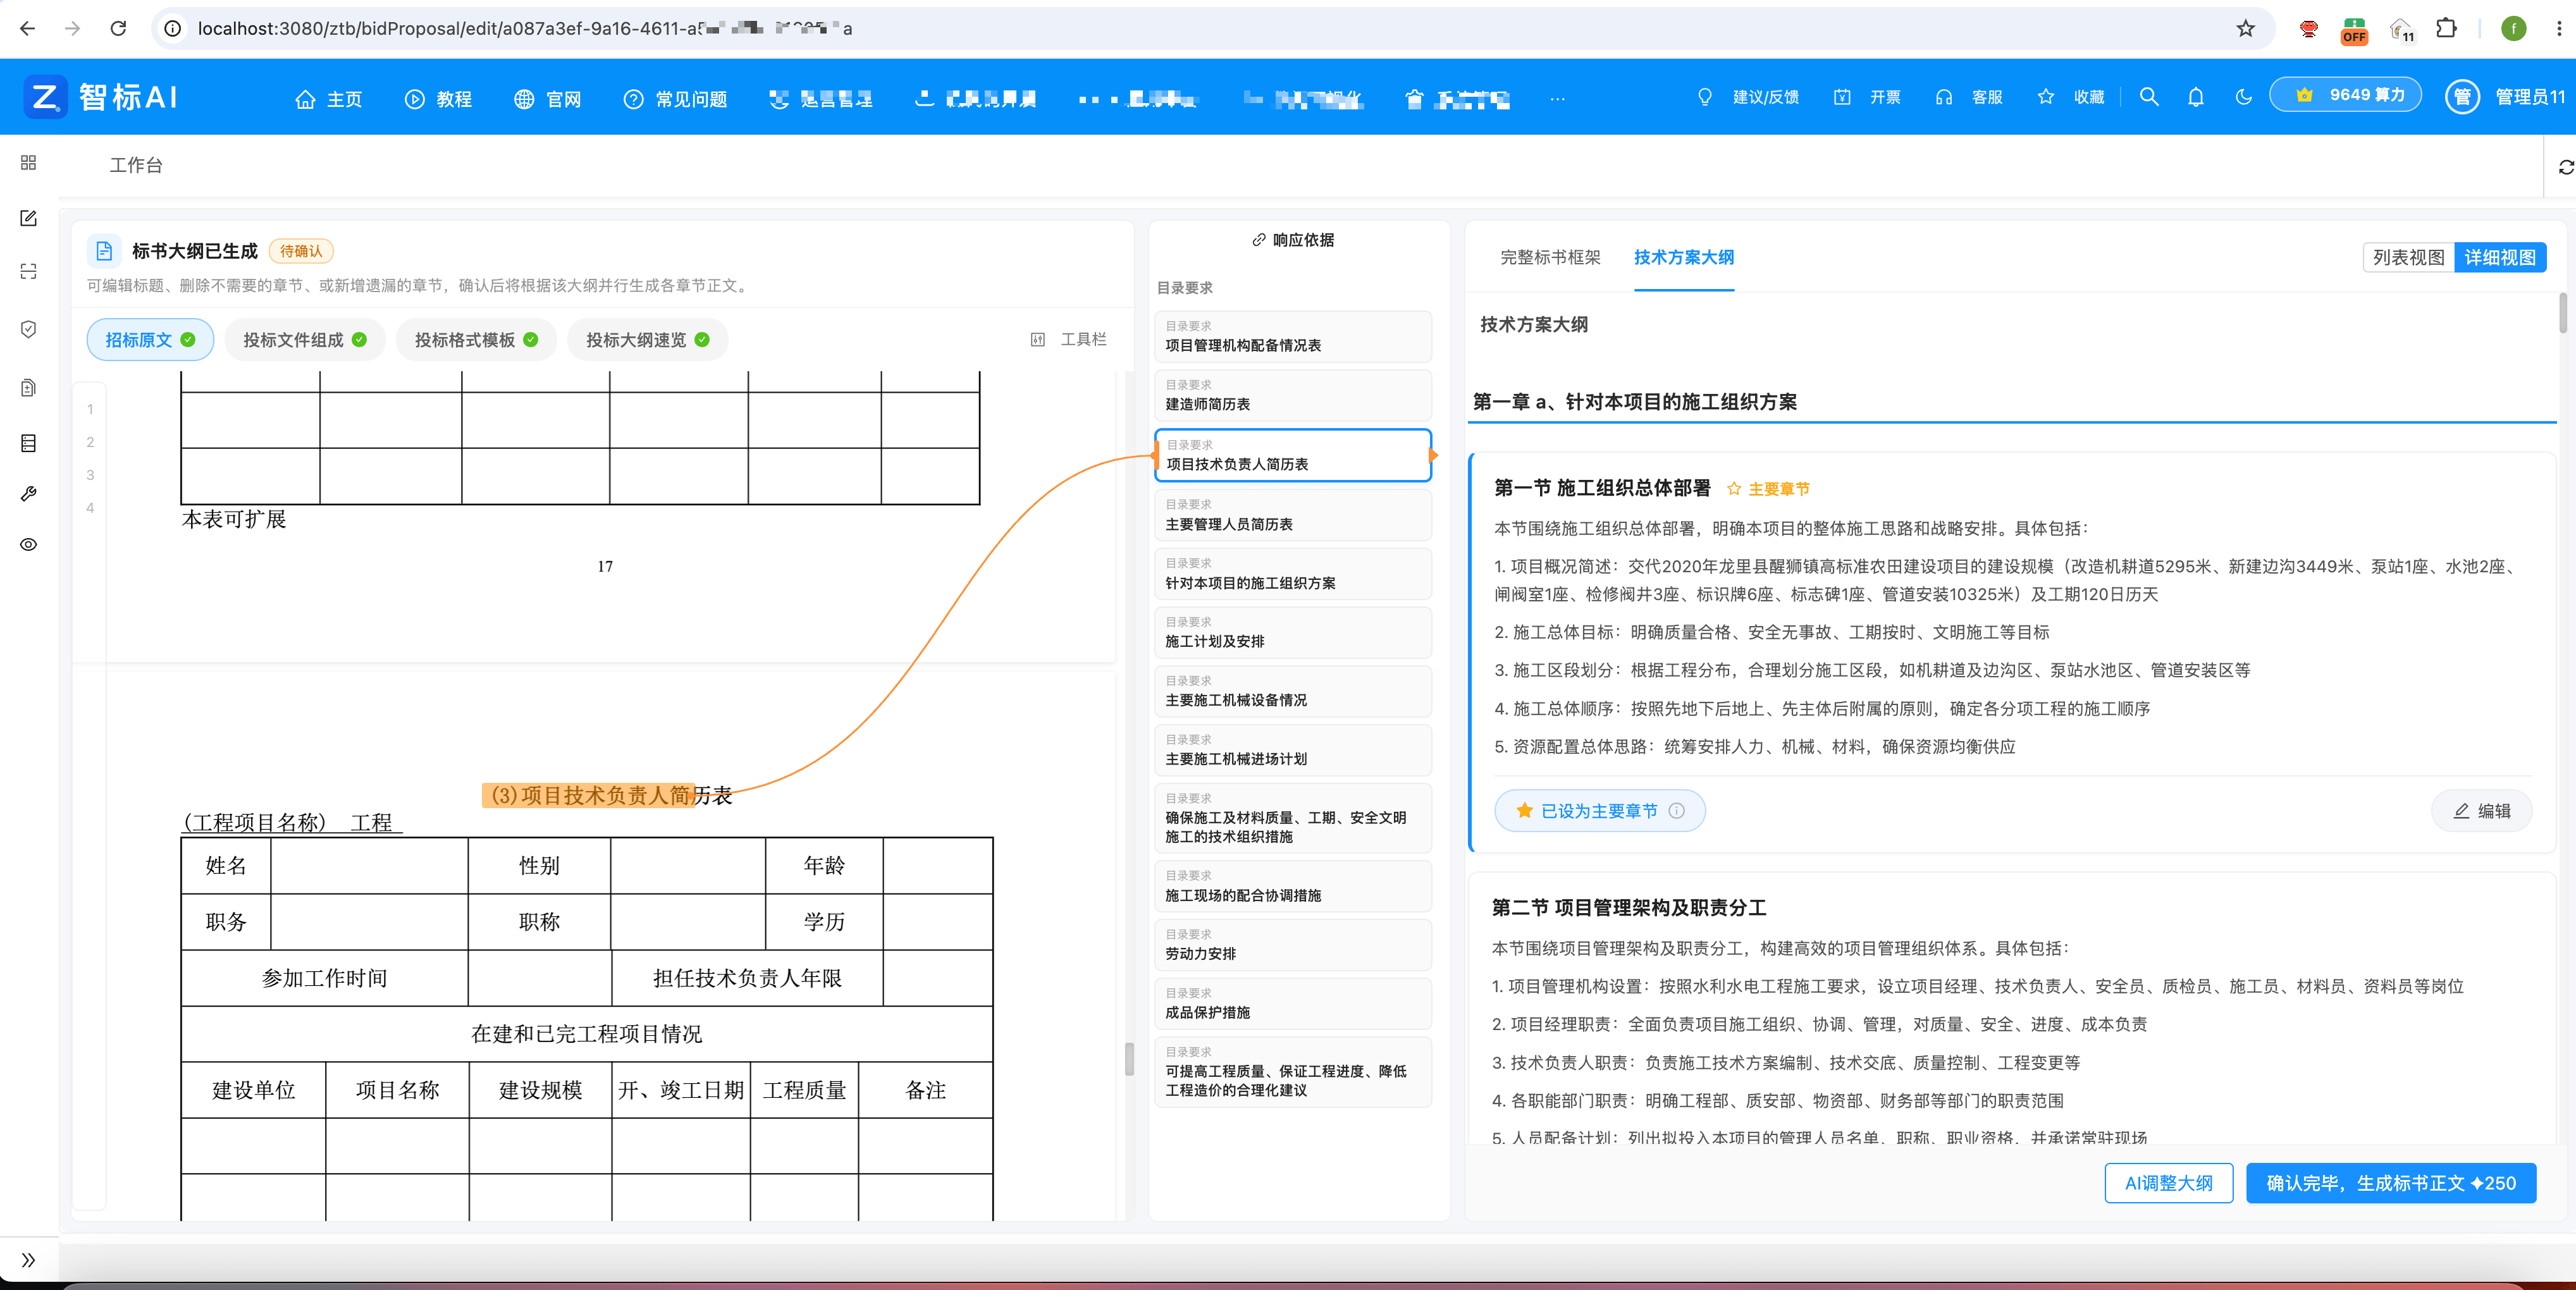Click the info icon in 已设为主要章节
This screenshot has width=2576, height=1290.
(x=1677, y=811)
